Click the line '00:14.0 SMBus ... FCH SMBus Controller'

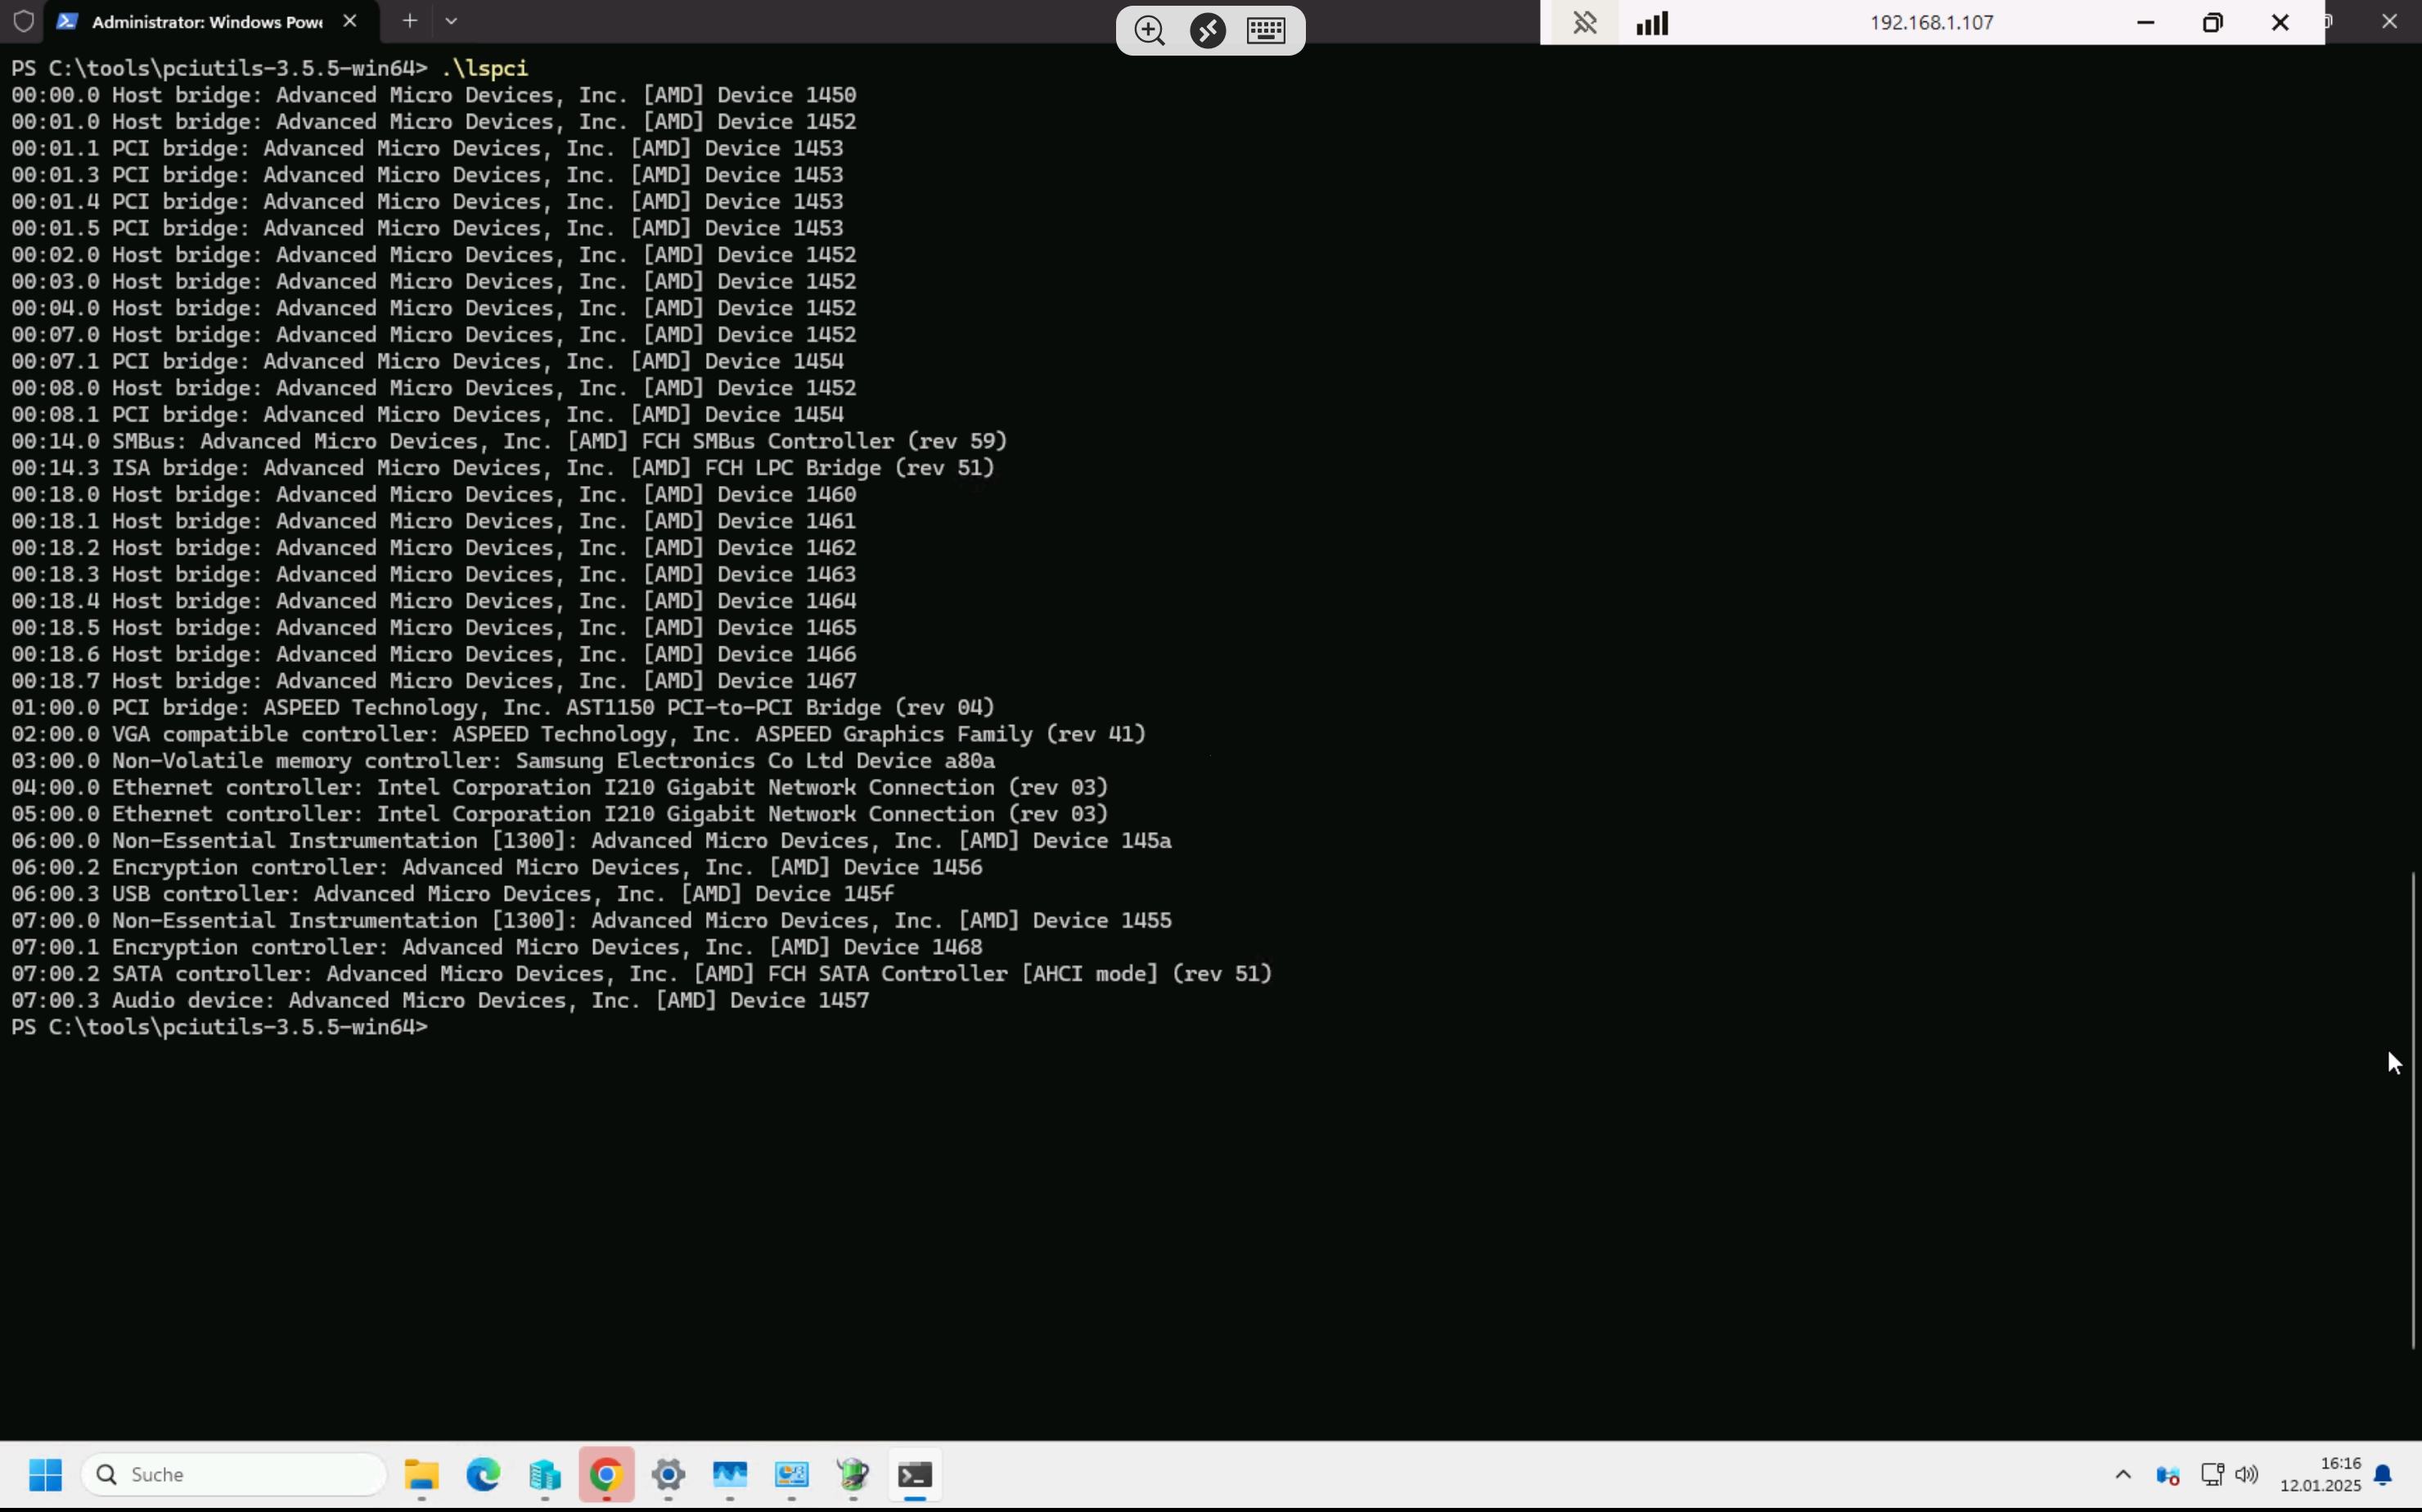509,441
